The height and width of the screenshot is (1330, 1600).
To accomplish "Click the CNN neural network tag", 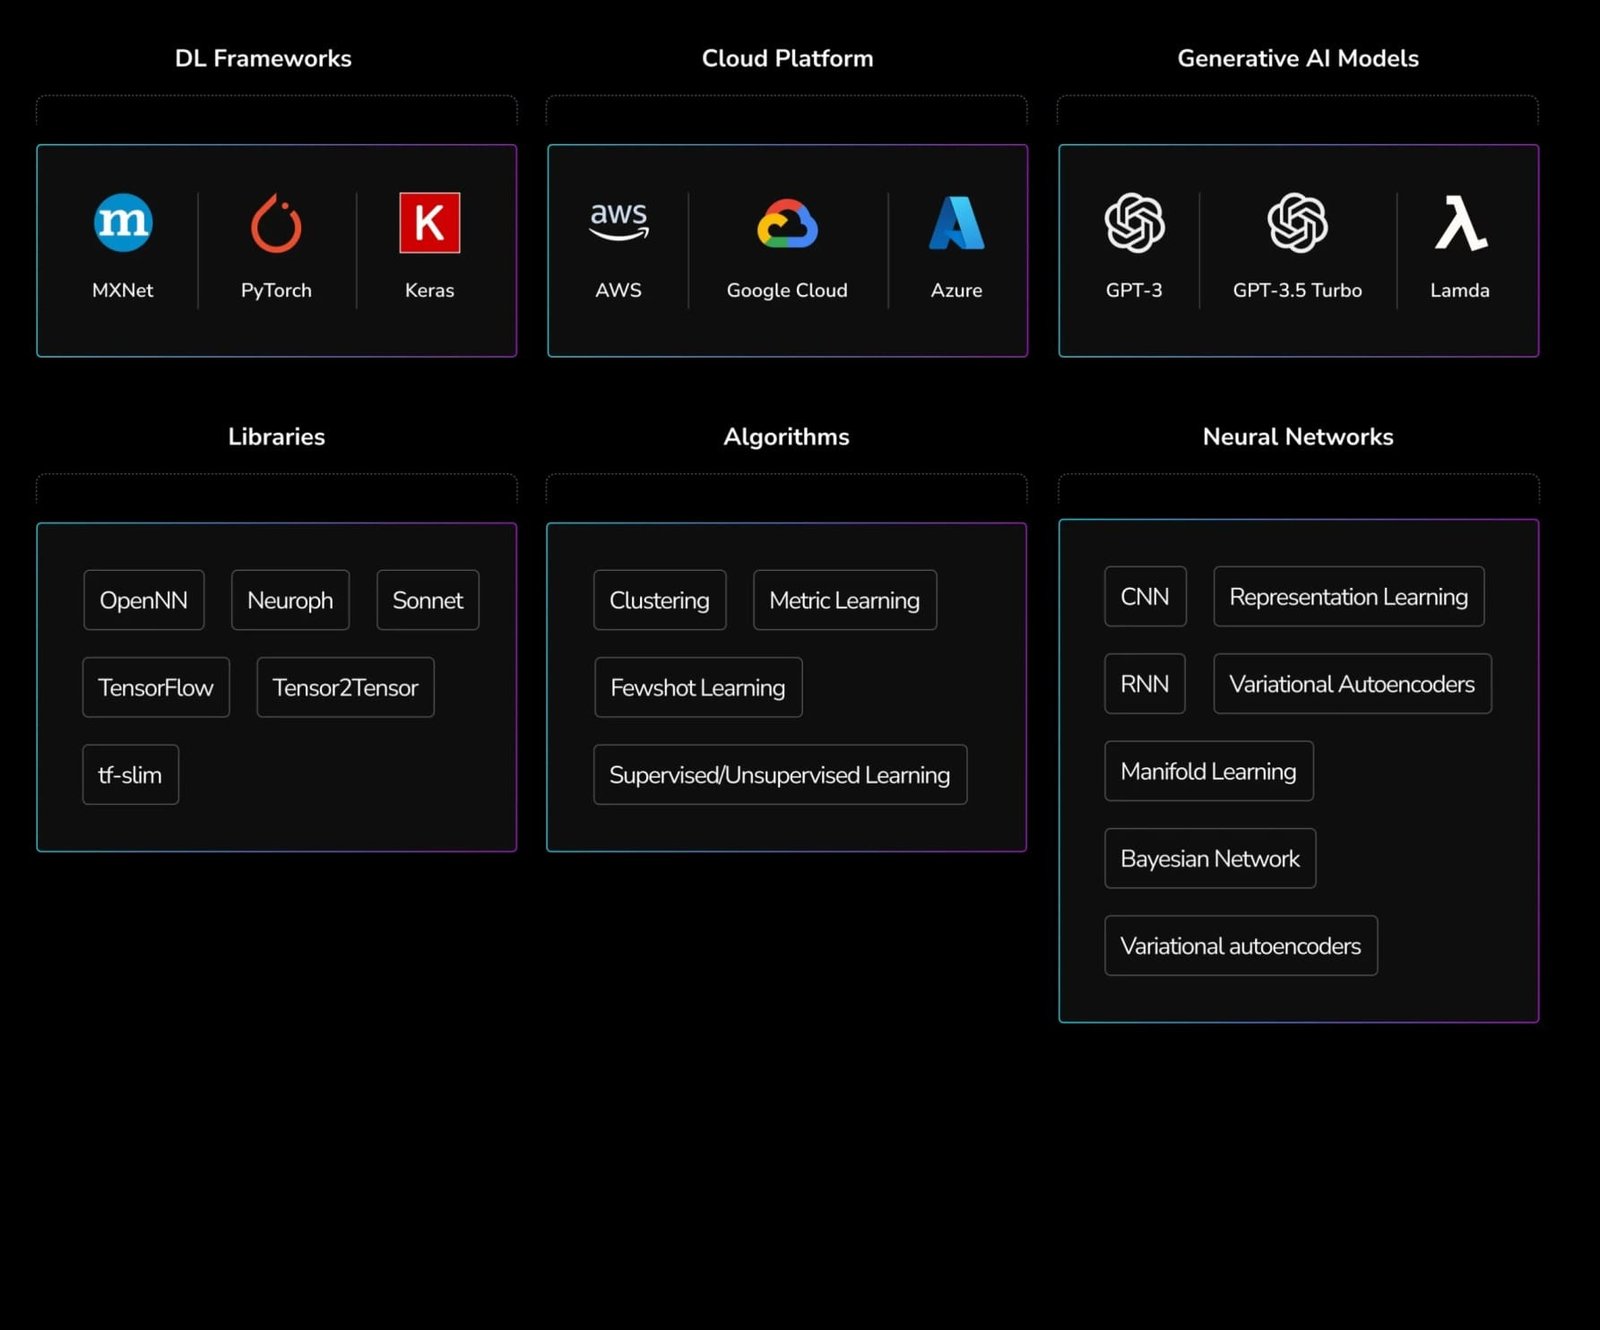I will click(1145, 596).
